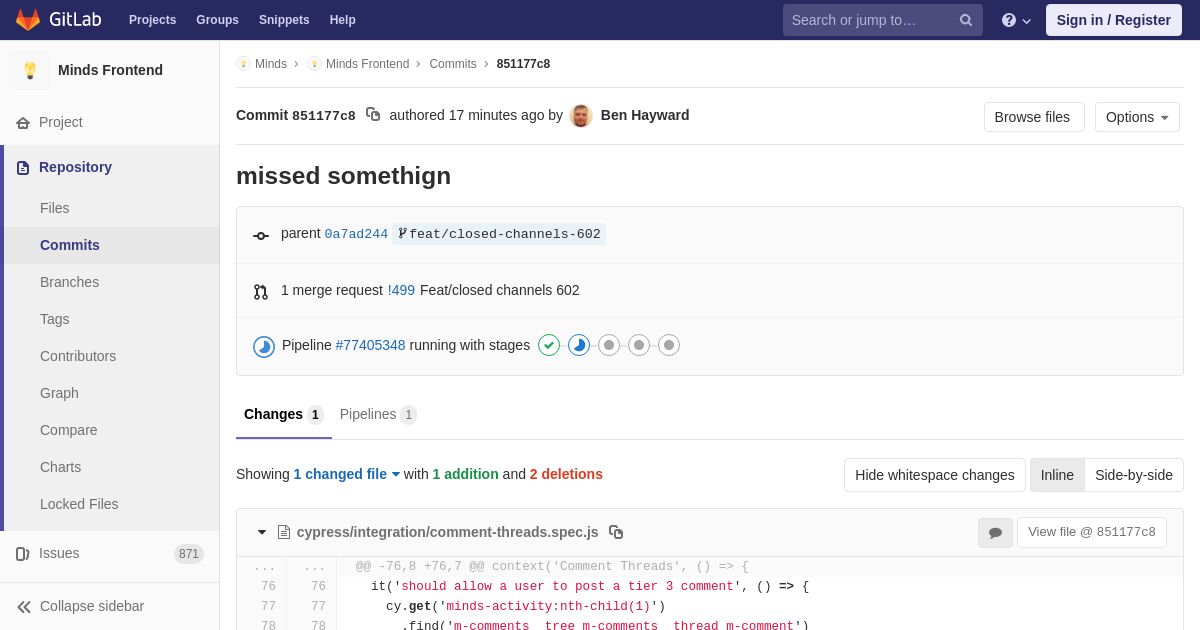Click the Repository document icon

(23, 168)
